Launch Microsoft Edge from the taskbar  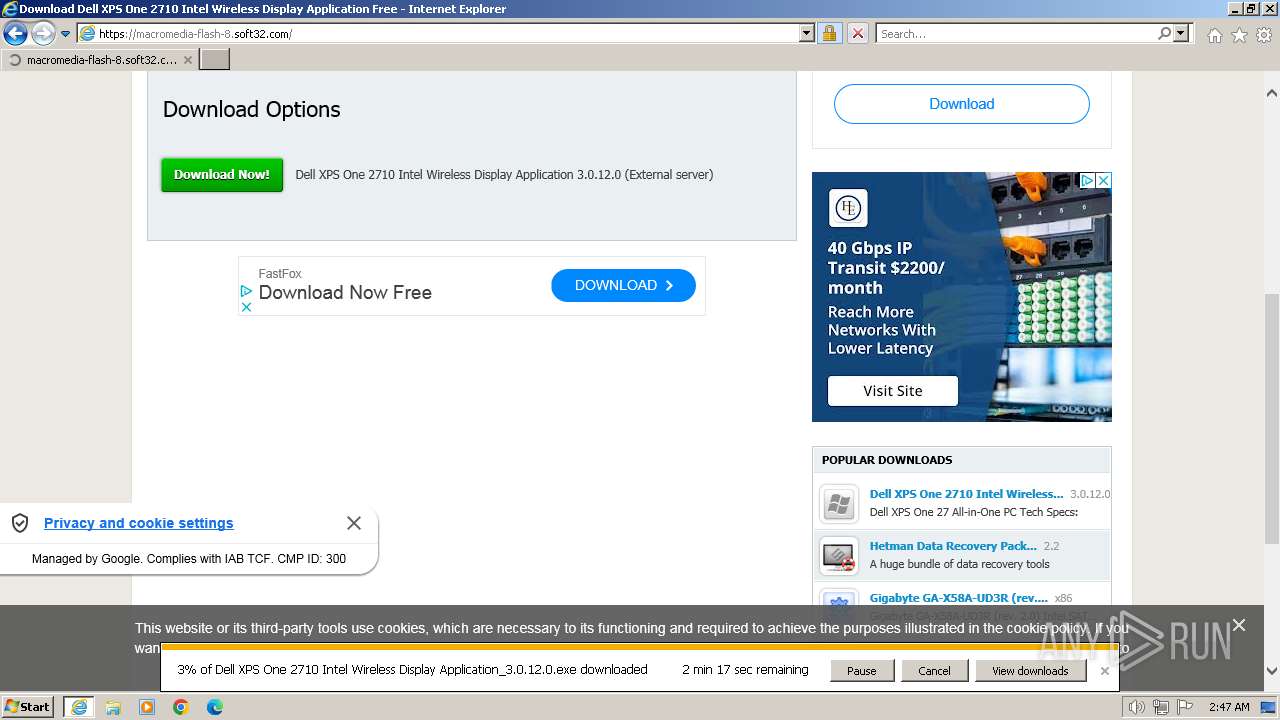tap(215, 707)
